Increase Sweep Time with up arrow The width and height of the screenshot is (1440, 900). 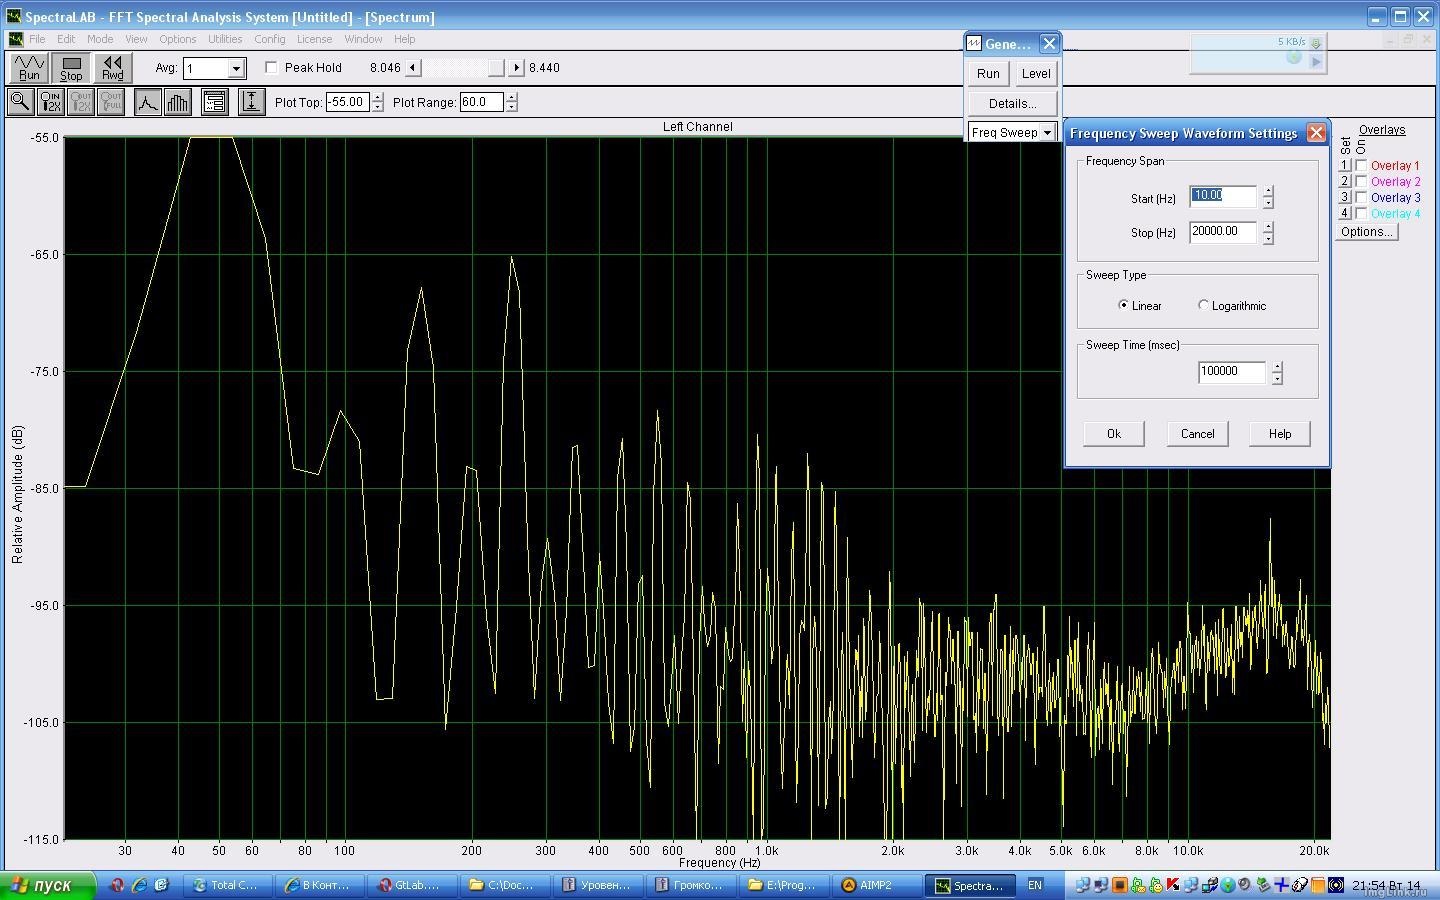[1277, 366]
